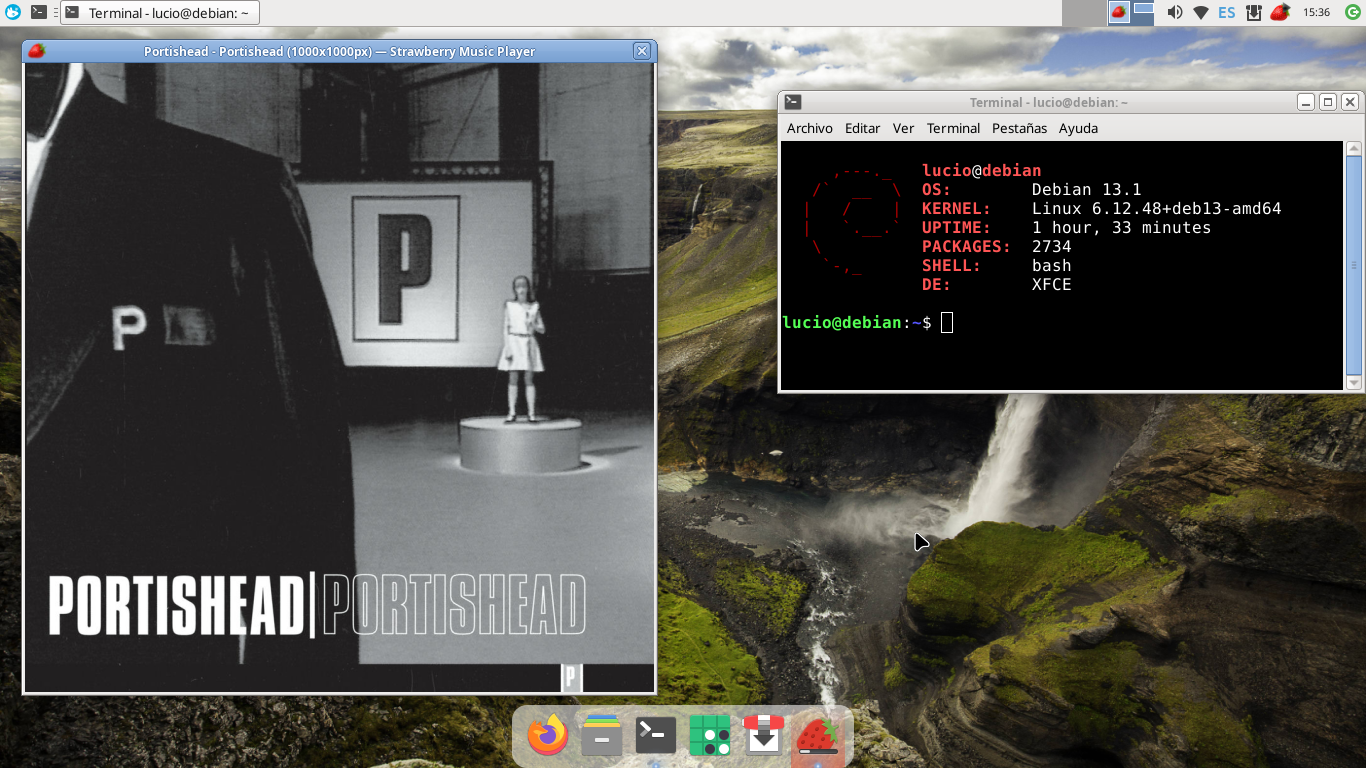Click the ES keyboard layout indicator
This screenshot has height=768, width=1366.
[x=1226, y=13]
